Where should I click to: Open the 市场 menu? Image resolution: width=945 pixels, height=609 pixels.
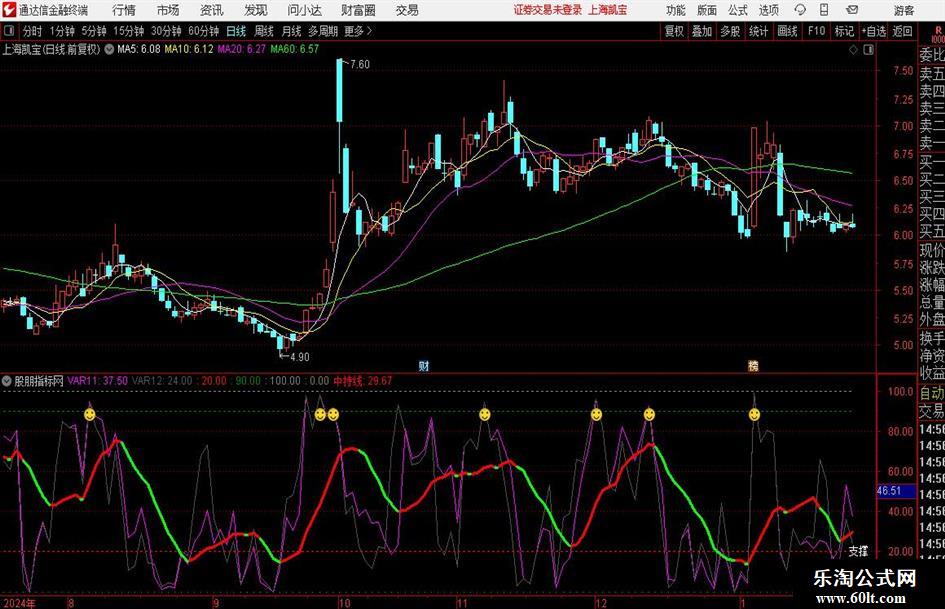coord(168,10)
